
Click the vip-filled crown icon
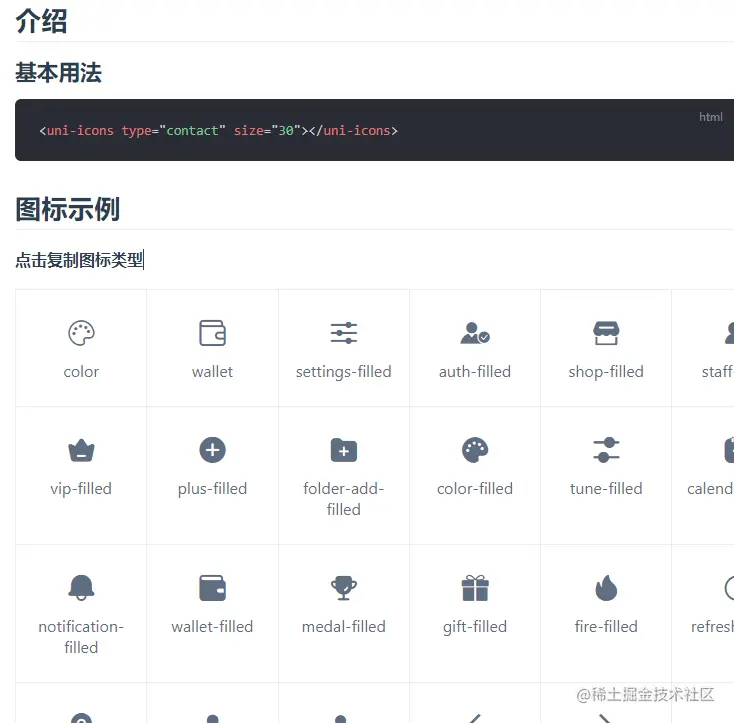click(x=81, y=450)
